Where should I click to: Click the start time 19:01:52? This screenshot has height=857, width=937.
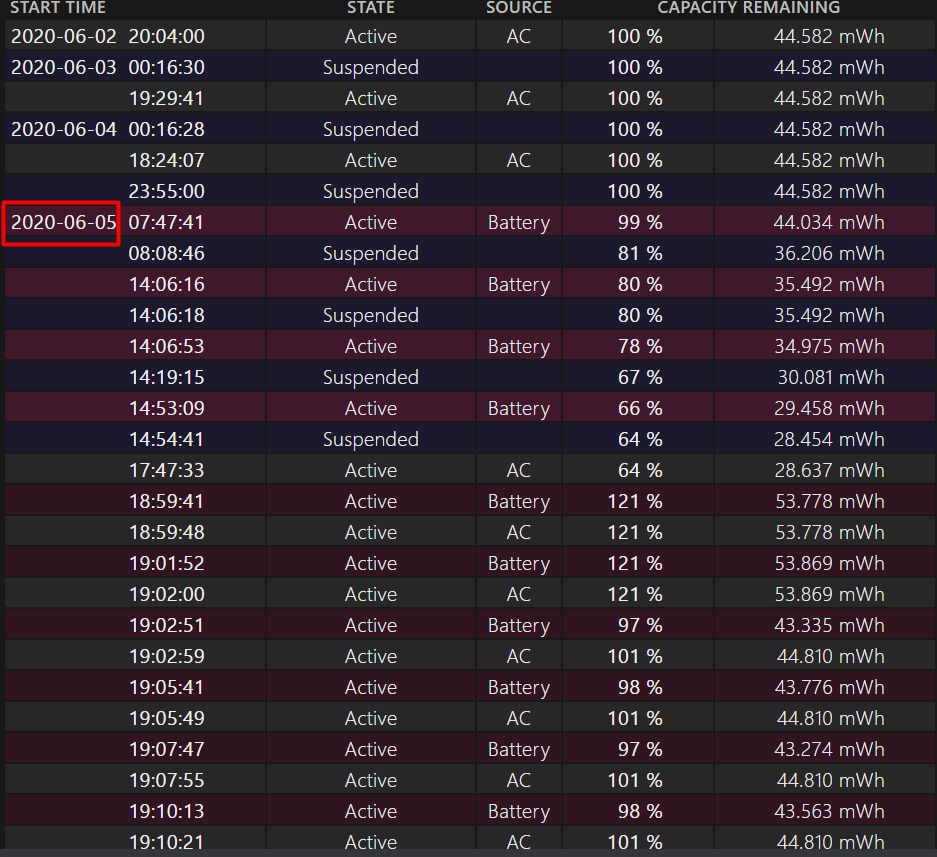pyautogui.click(x=167, y=564)
